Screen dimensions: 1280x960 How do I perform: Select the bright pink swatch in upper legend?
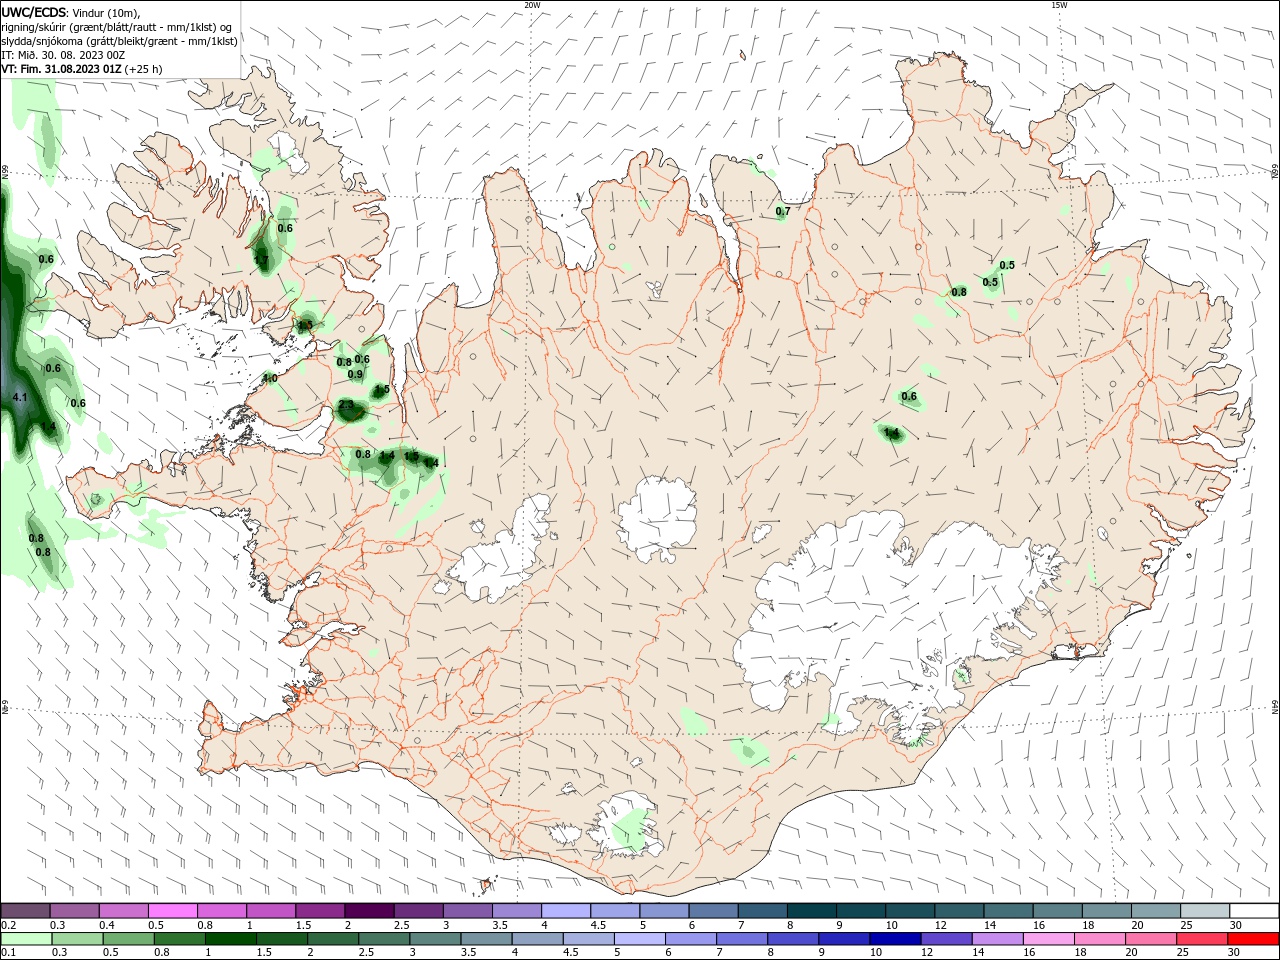[172, 911]
